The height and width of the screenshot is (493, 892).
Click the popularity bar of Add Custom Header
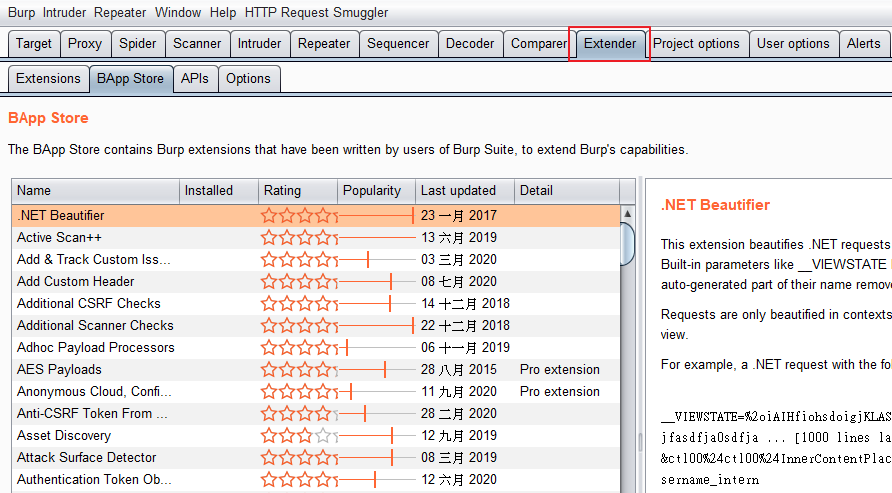(x=377, y=281)
